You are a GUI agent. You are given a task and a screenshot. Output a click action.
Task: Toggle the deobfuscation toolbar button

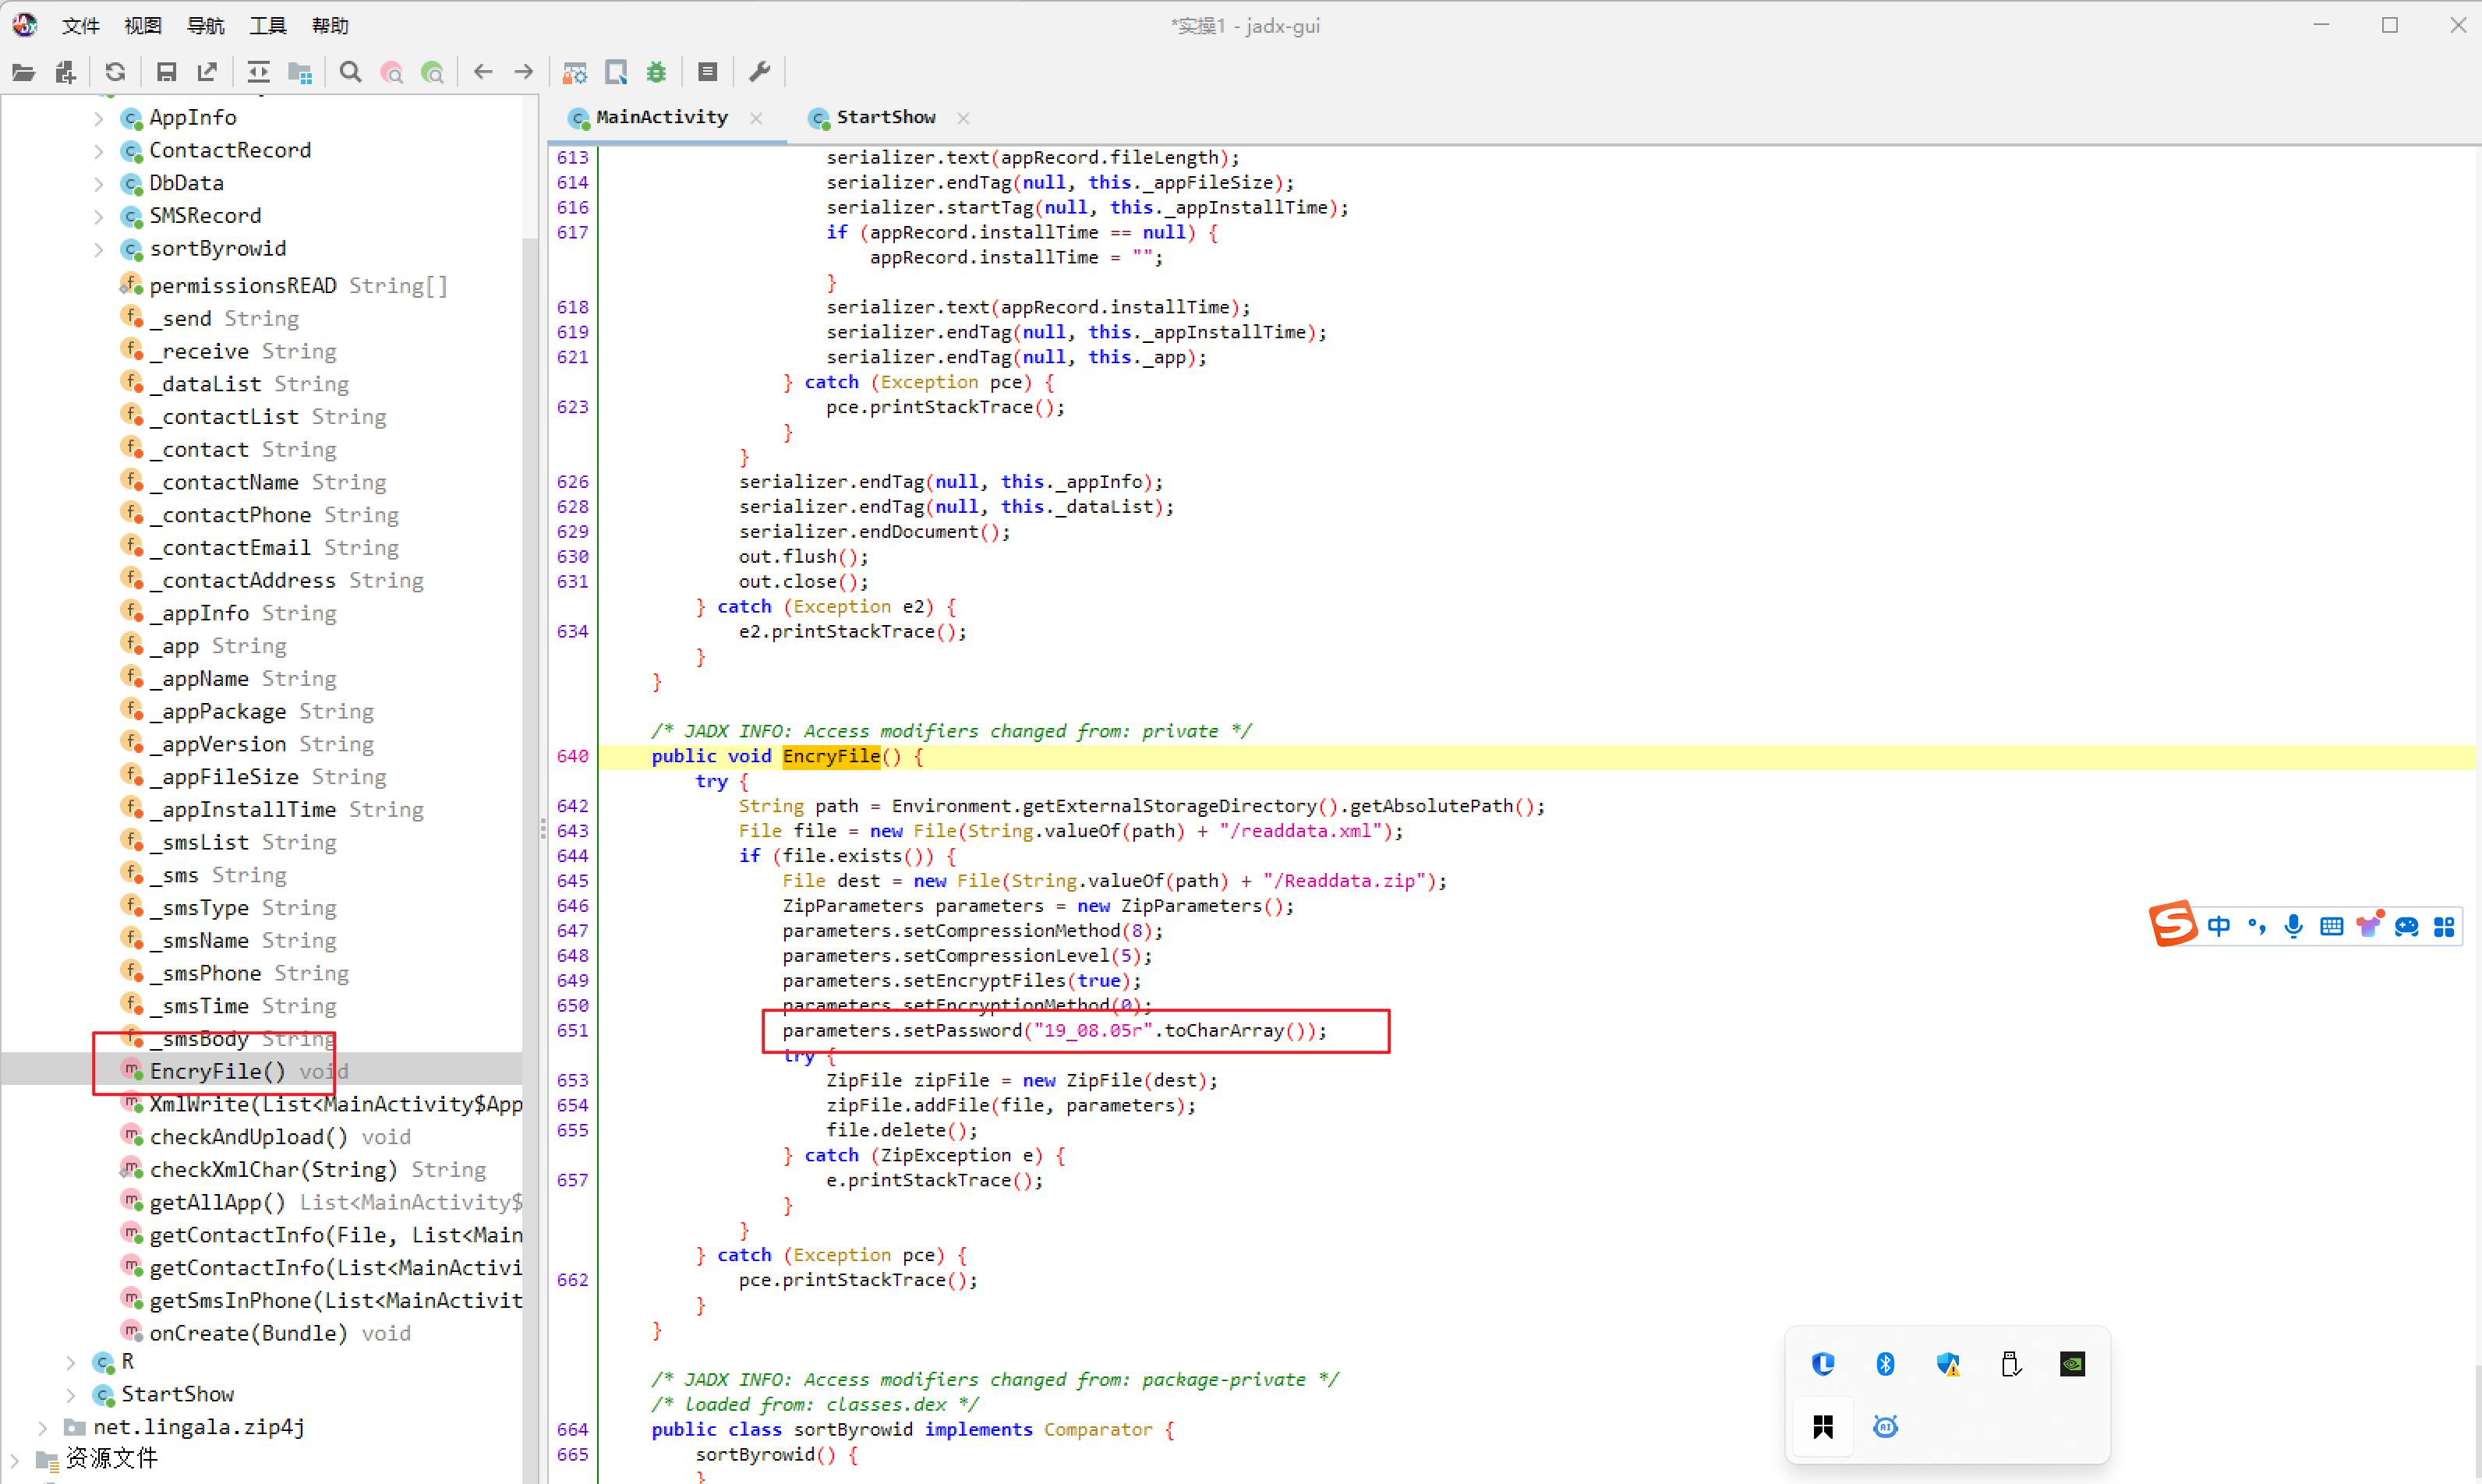point(574,72)
